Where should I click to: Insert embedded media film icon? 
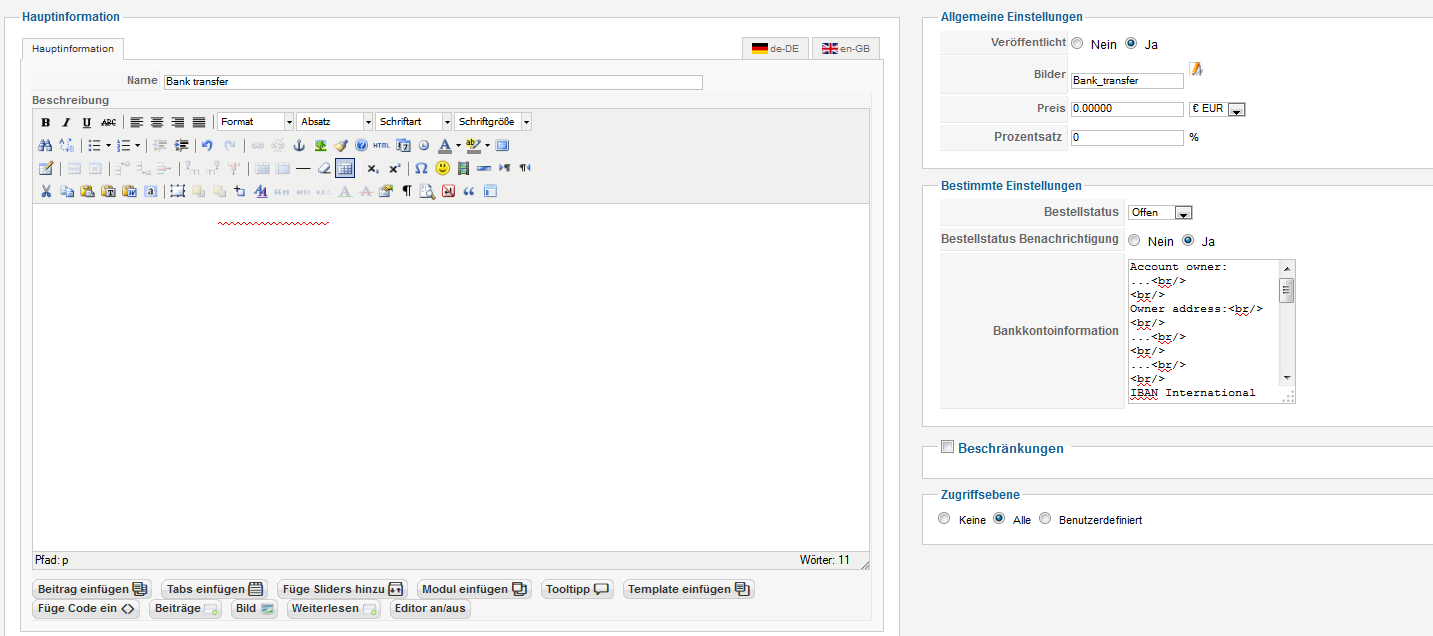click(x=463, y=168)
